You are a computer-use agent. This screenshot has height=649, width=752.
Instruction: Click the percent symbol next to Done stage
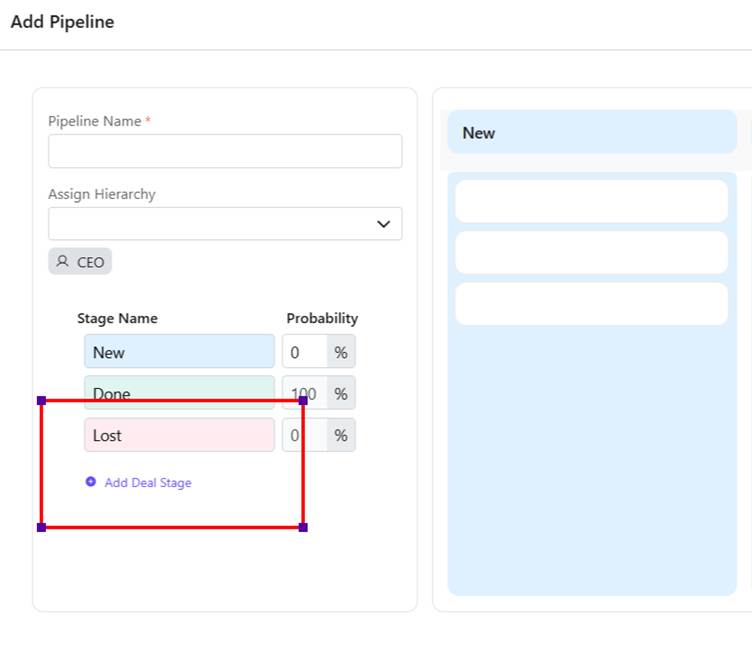(x=341, y=394)
